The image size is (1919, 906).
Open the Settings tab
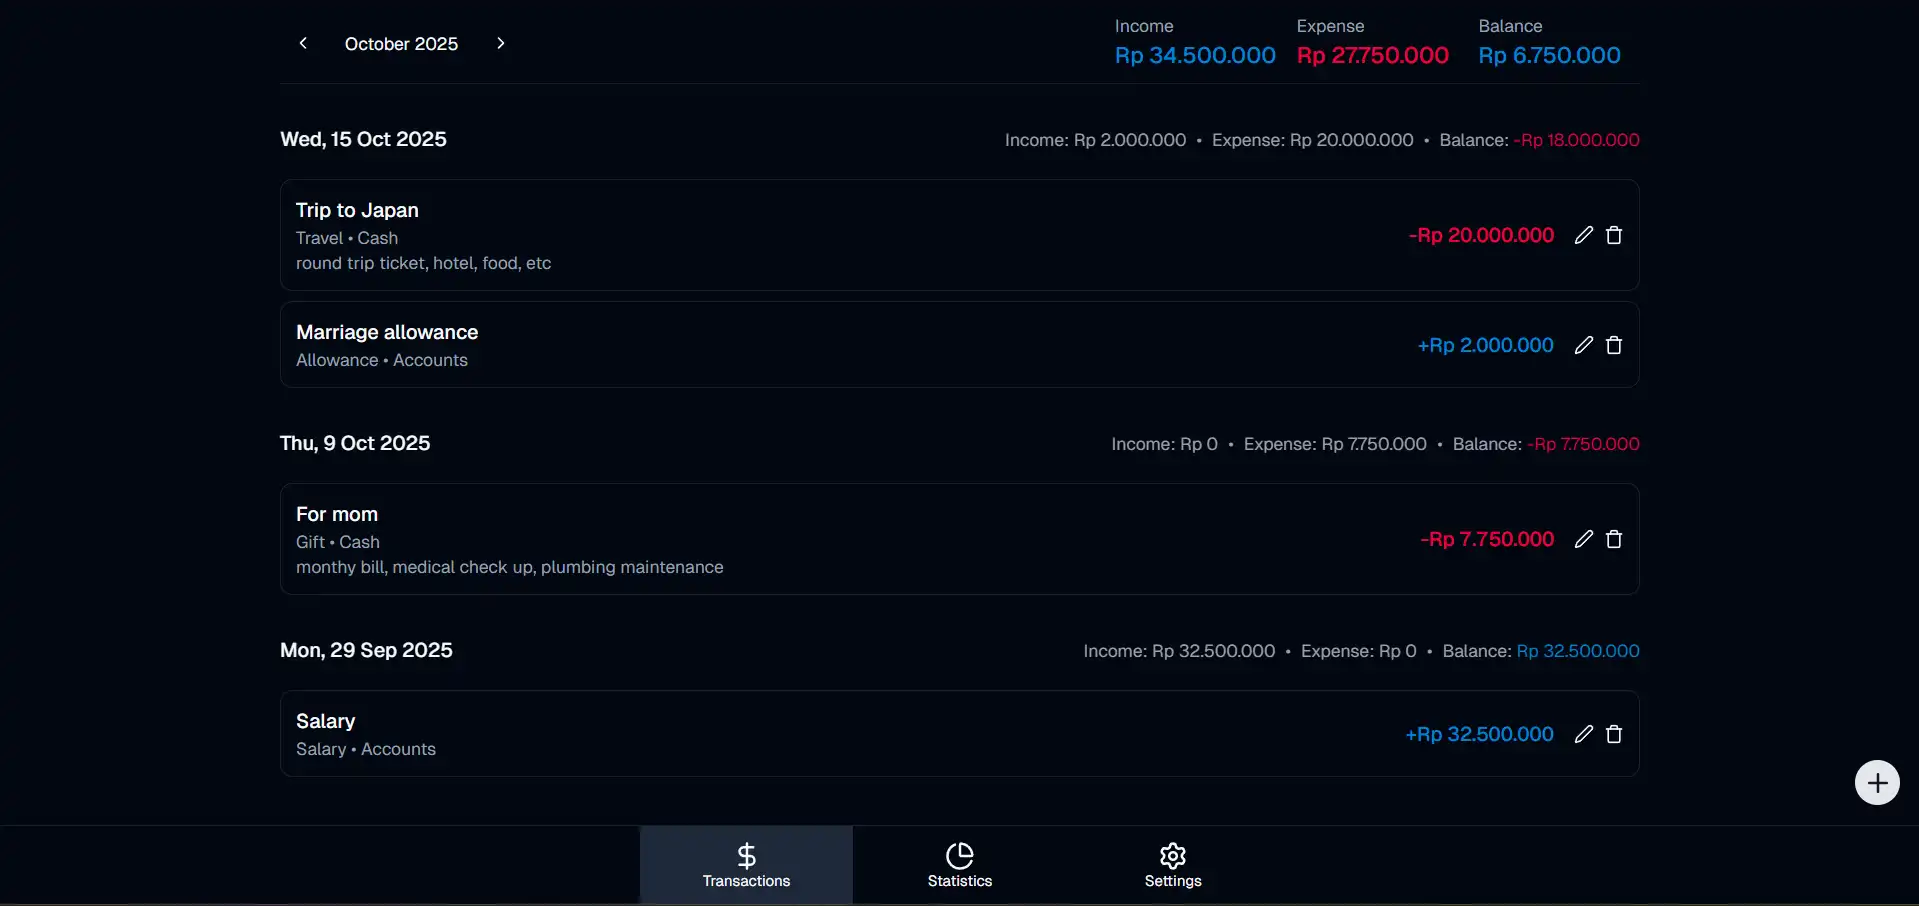(1172, 865)
